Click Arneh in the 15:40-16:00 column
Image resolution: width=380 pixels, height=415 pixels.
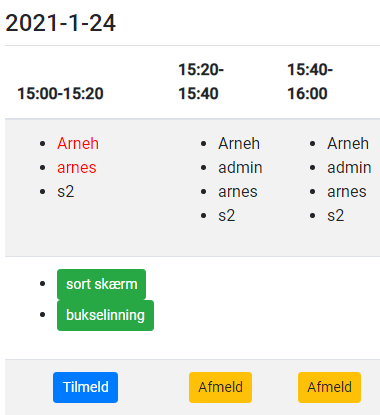[348, 144]
